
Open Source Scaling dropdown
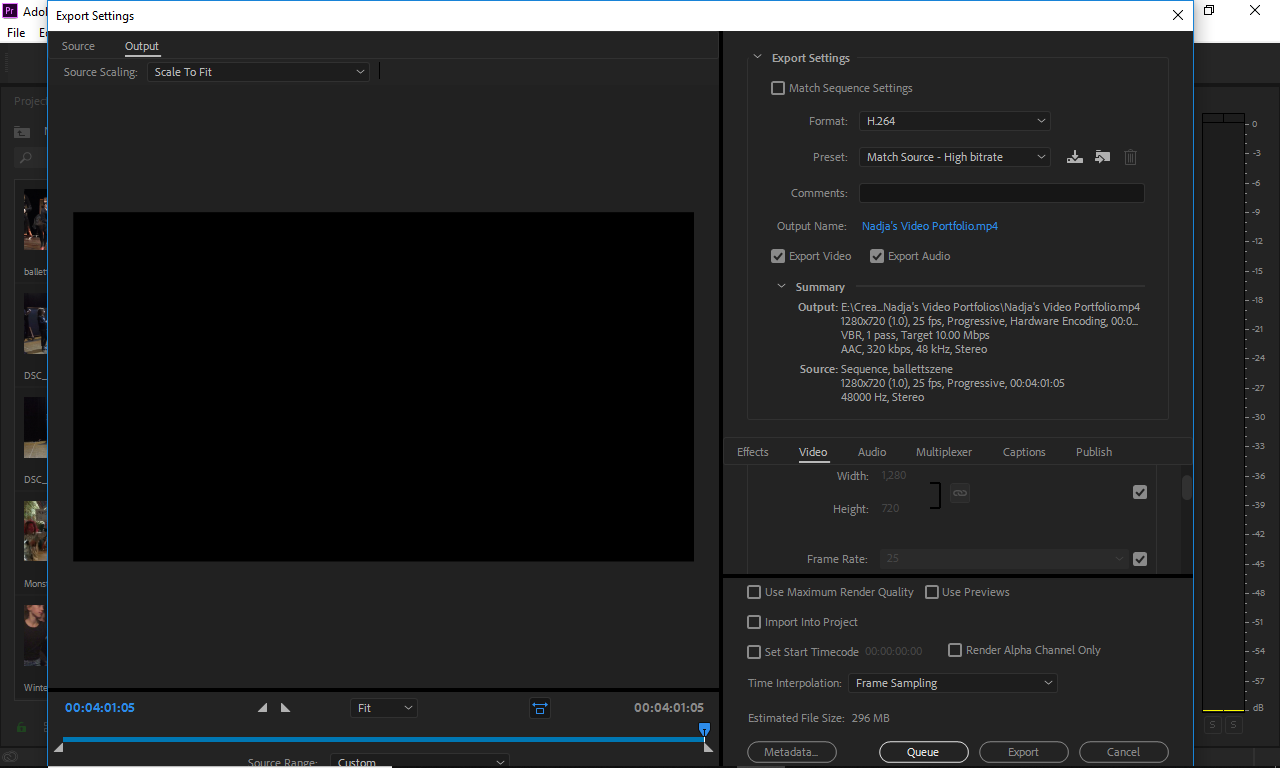click(258, 72)
